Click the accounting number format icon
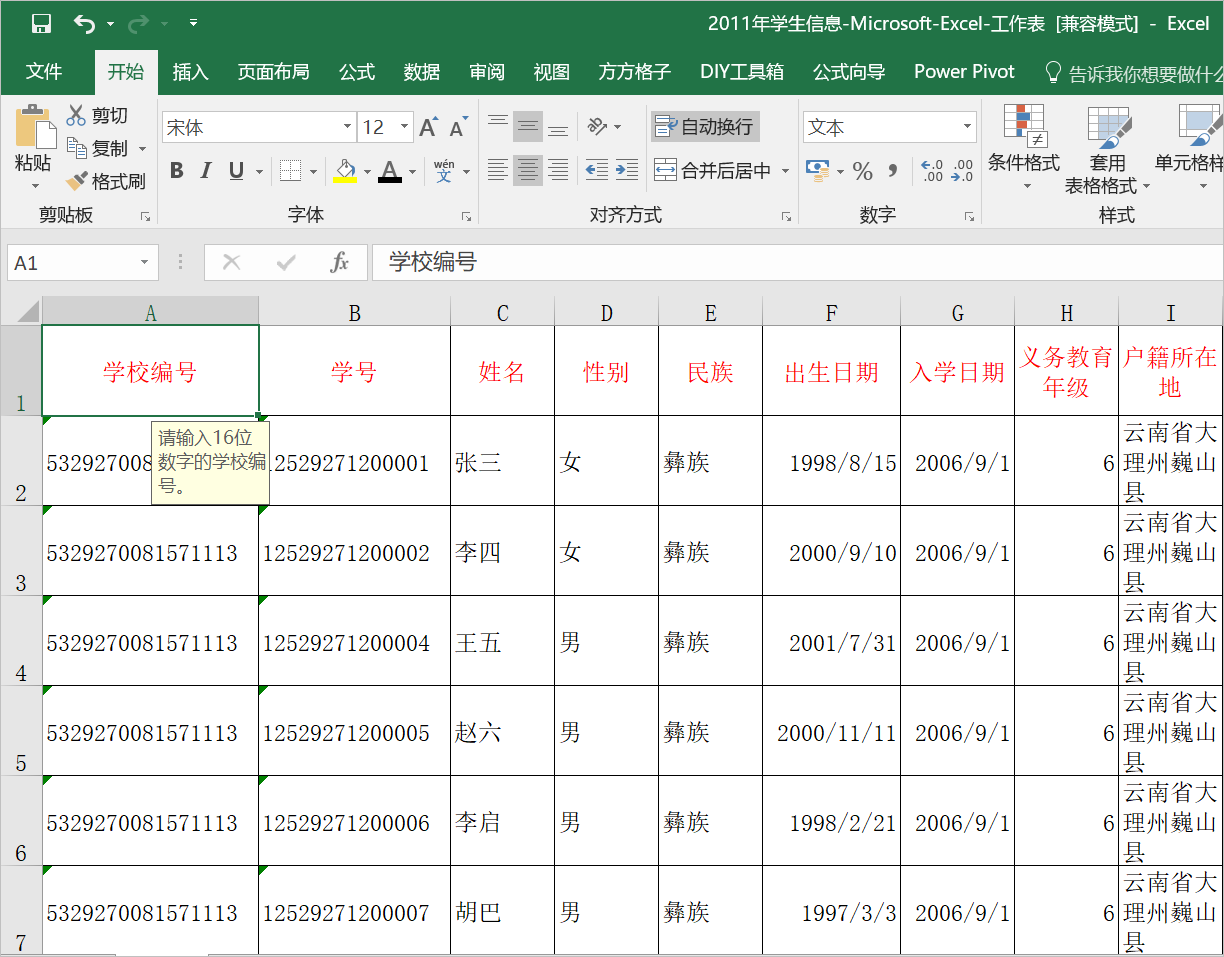The width and height of the screenshot is (1224, 957). (817, 170)
